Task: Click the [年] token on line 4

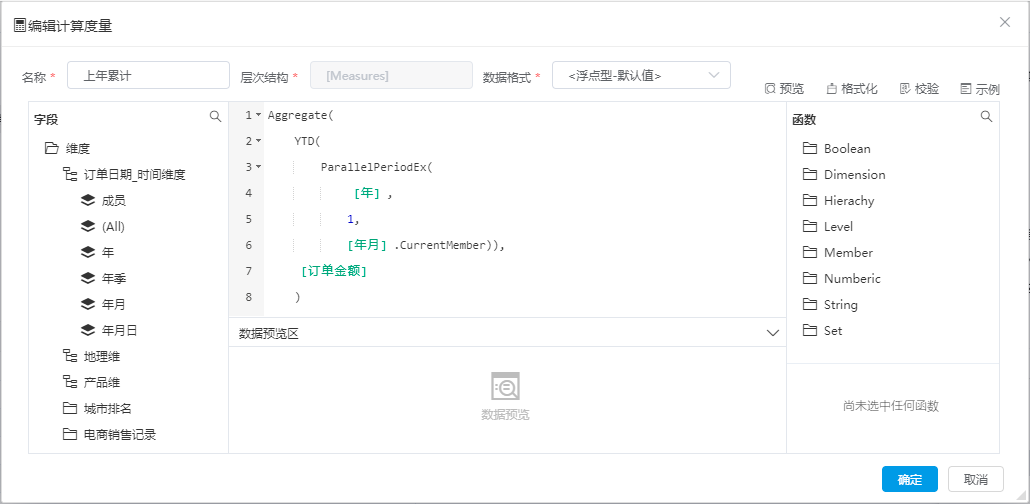Action: pyautogui.click(x=367, y=193)
